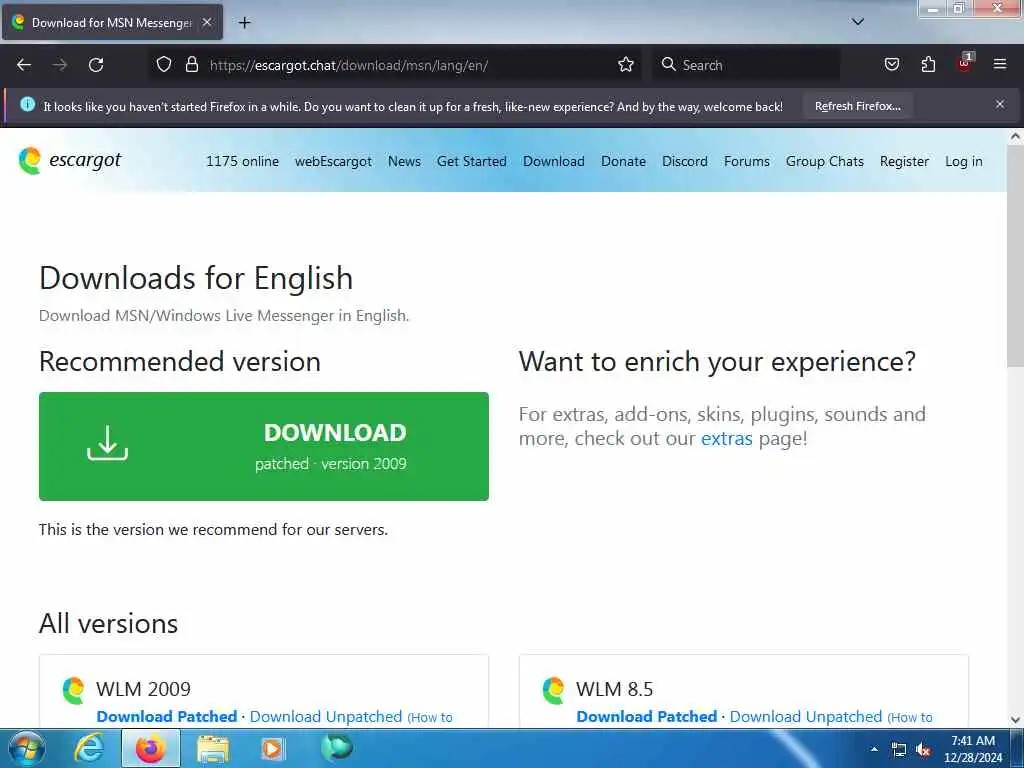Screen dimensions: 1024x768
Task: Click the taskbar clock 7:41 AM
Action: [973, 749]
